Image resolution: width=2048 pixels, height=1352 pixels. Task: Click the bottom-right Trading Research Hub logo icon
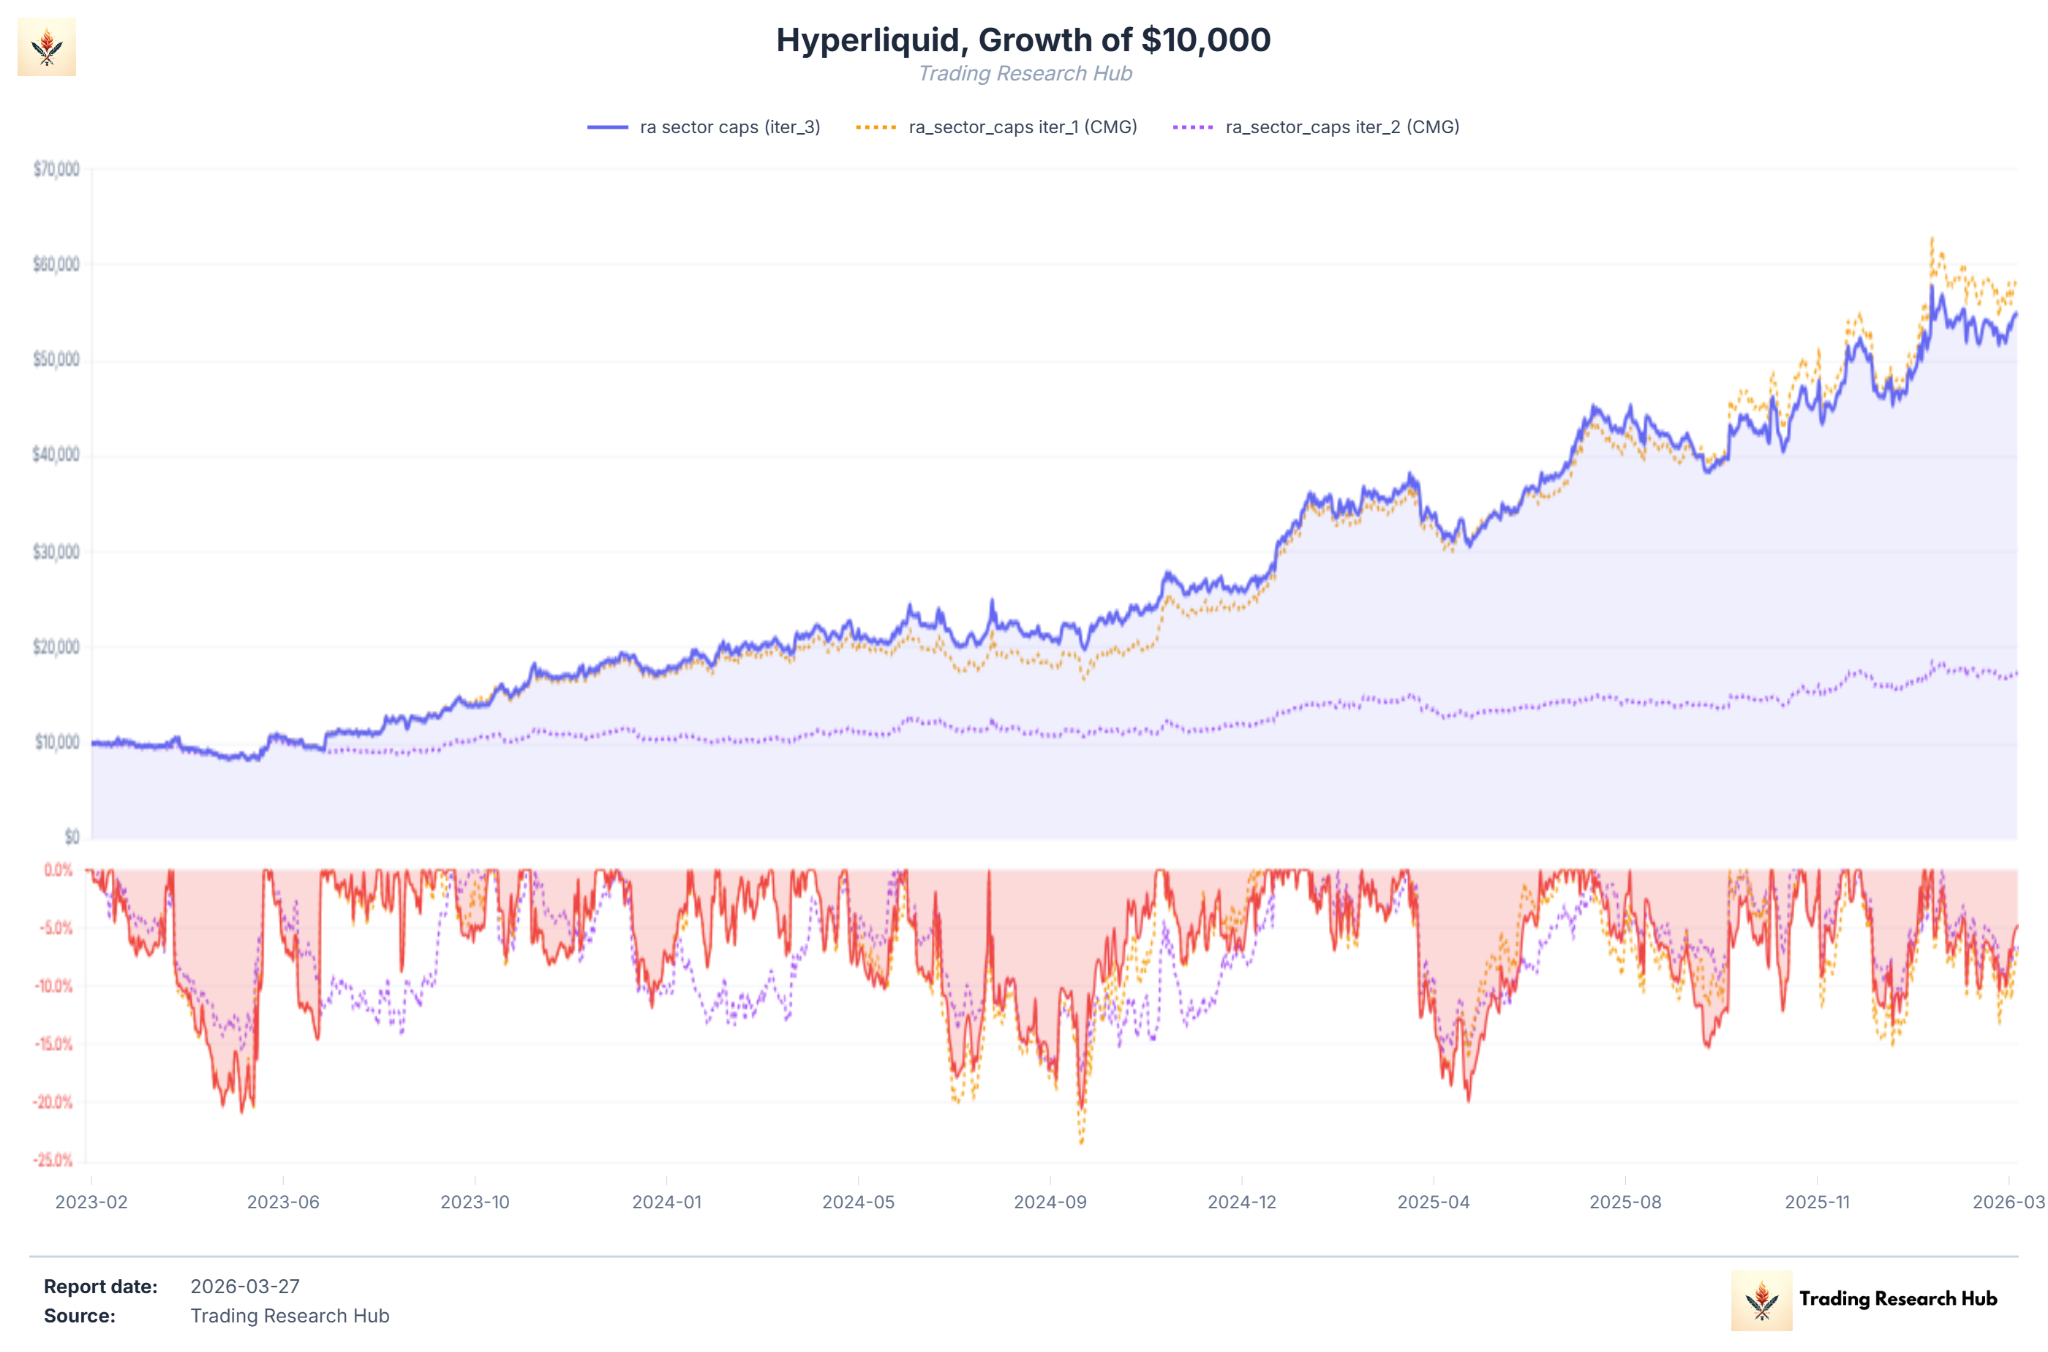pyautogui.click(x=1761, y=1300)
